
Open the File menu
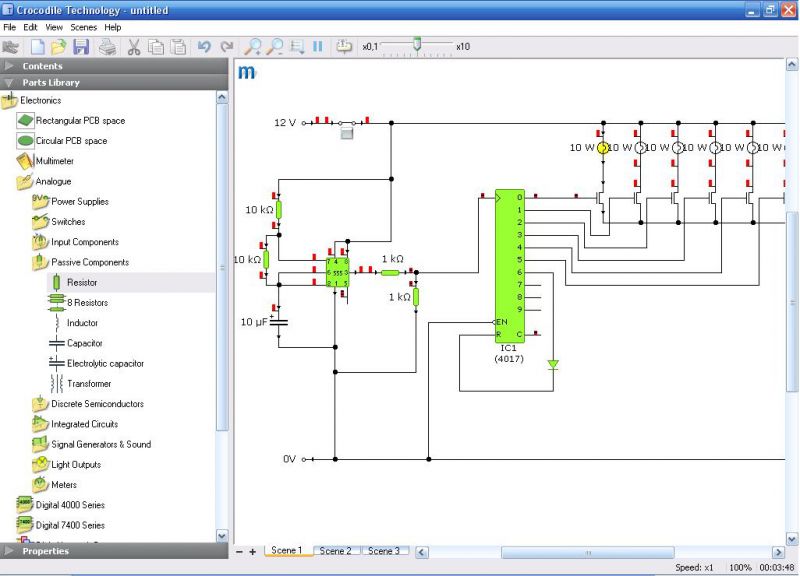(x=10, y=27)
